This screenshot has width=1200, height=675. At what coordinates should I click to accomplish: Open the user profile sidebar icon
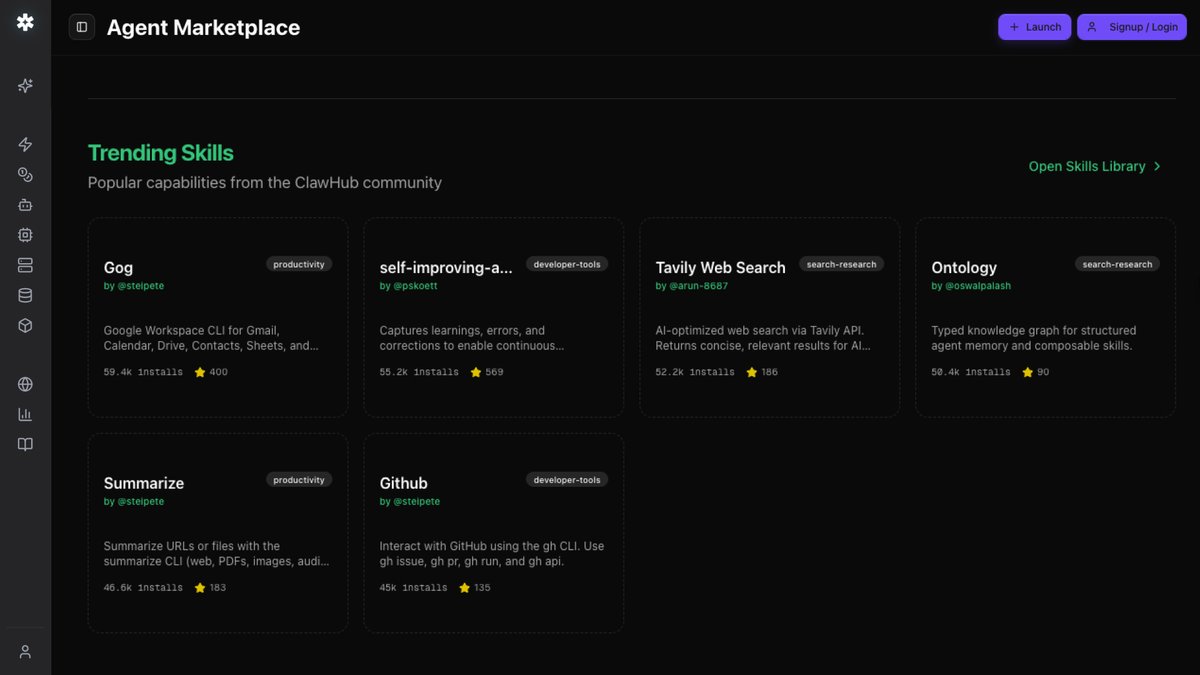pyautogui.click(x=25, y=652)
